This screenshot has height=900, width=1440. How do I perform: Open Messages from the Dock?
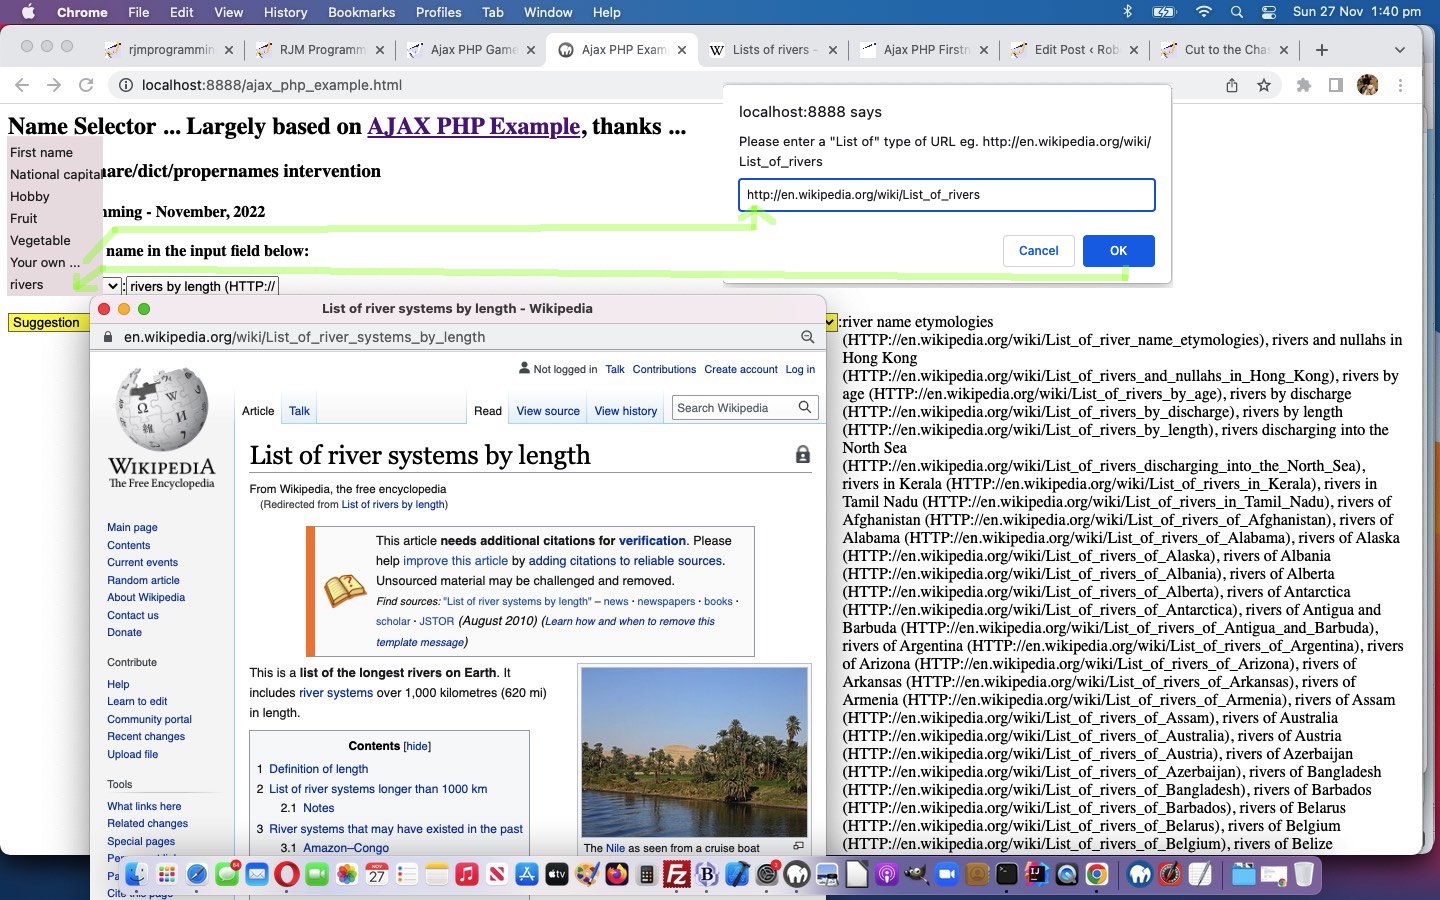(227, 875)
